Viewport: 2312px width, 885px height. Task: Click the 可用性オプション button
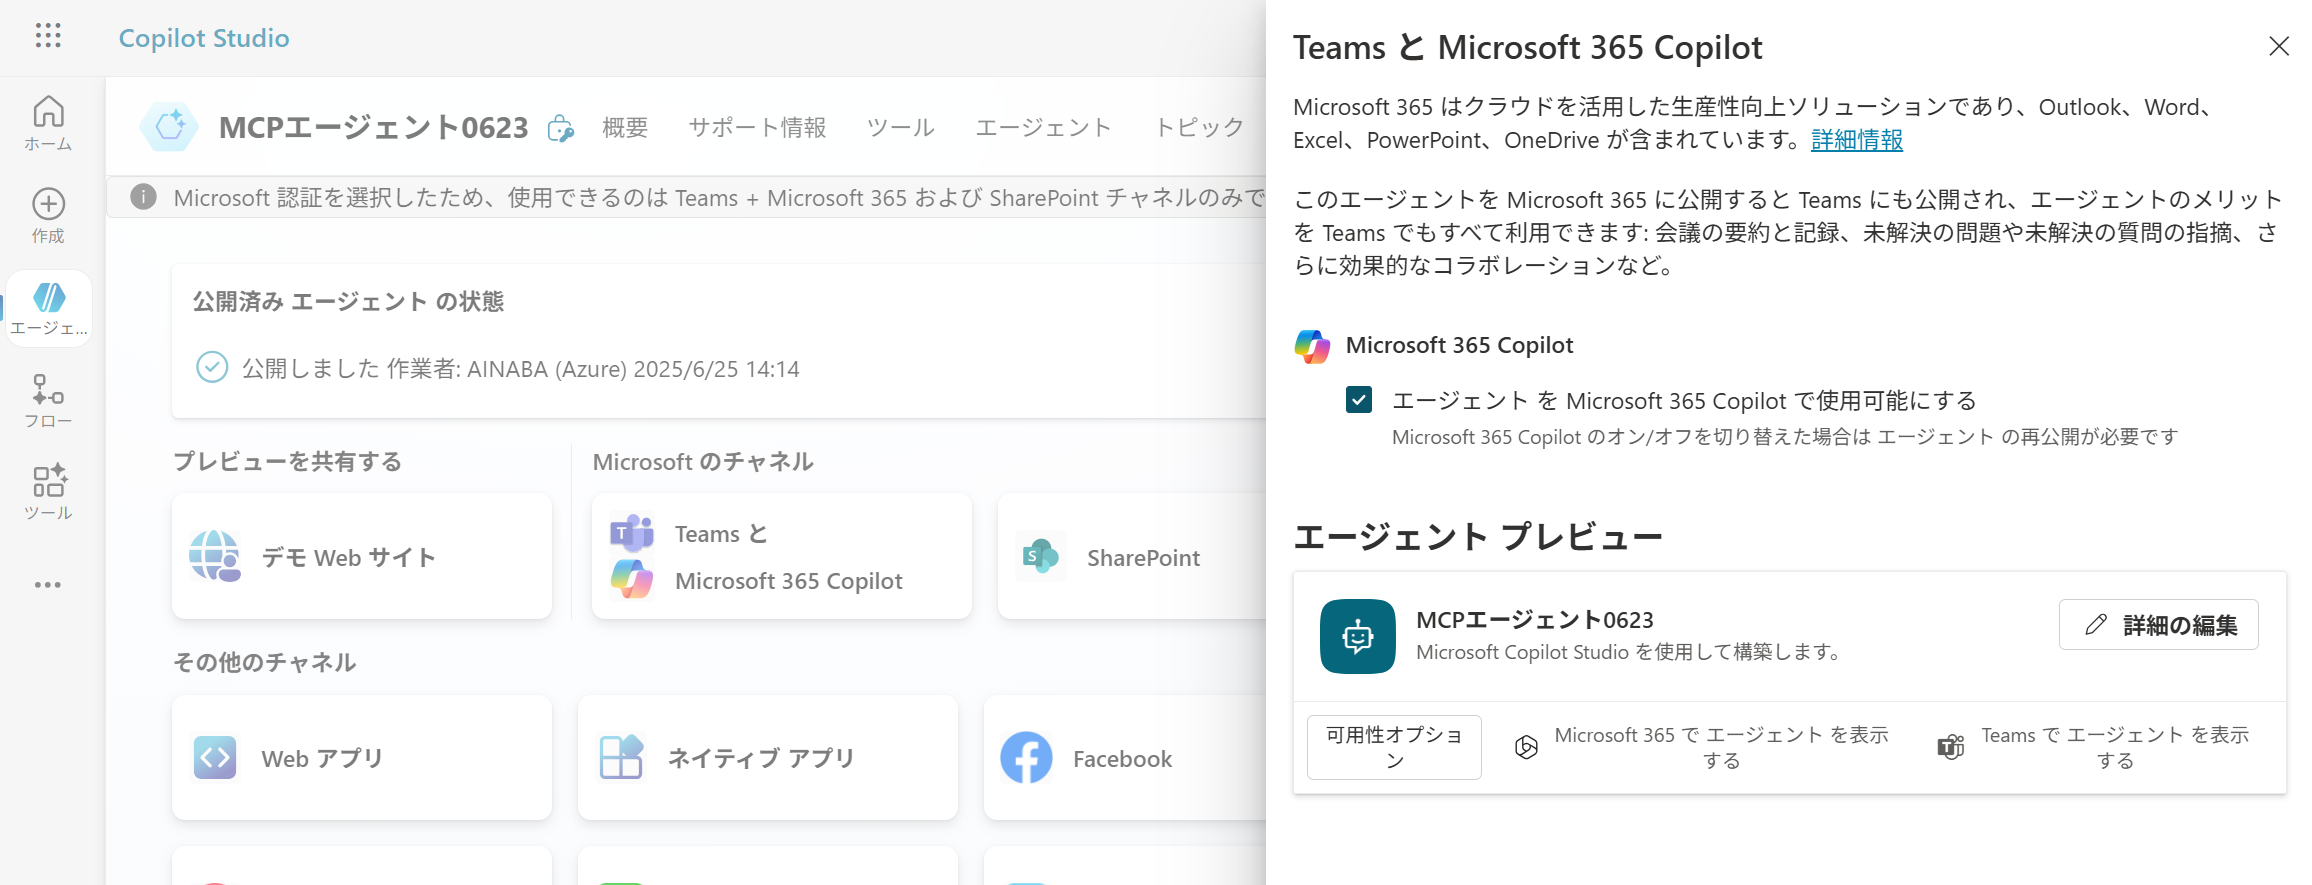coord(1394,747)
